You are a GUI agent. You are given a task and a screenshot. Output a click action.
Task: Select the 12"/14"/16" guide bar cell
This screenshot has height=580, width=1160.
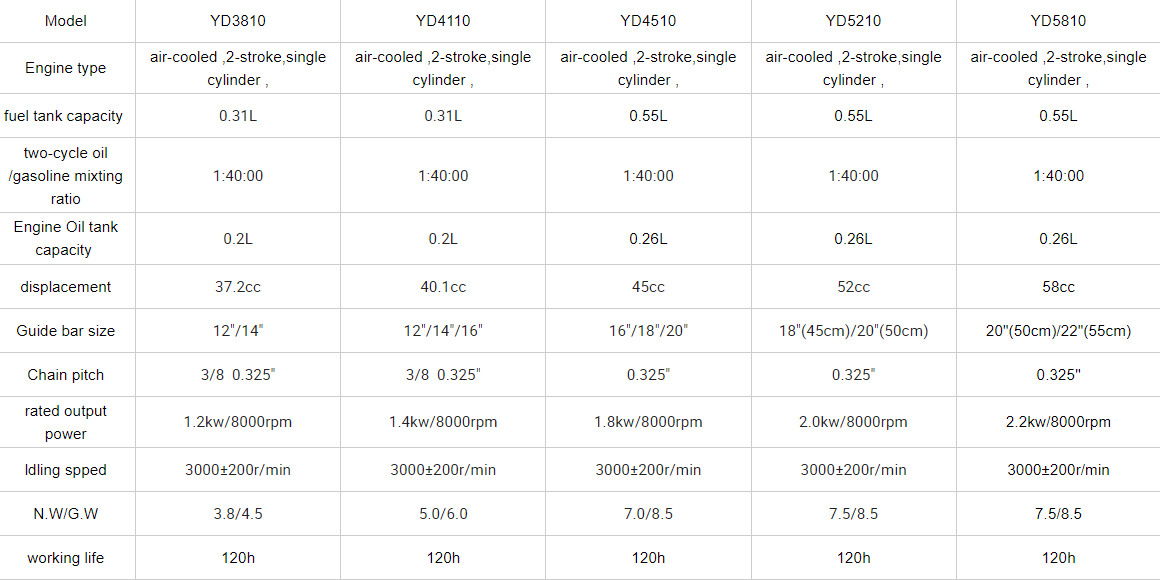(x=443, y=331)
